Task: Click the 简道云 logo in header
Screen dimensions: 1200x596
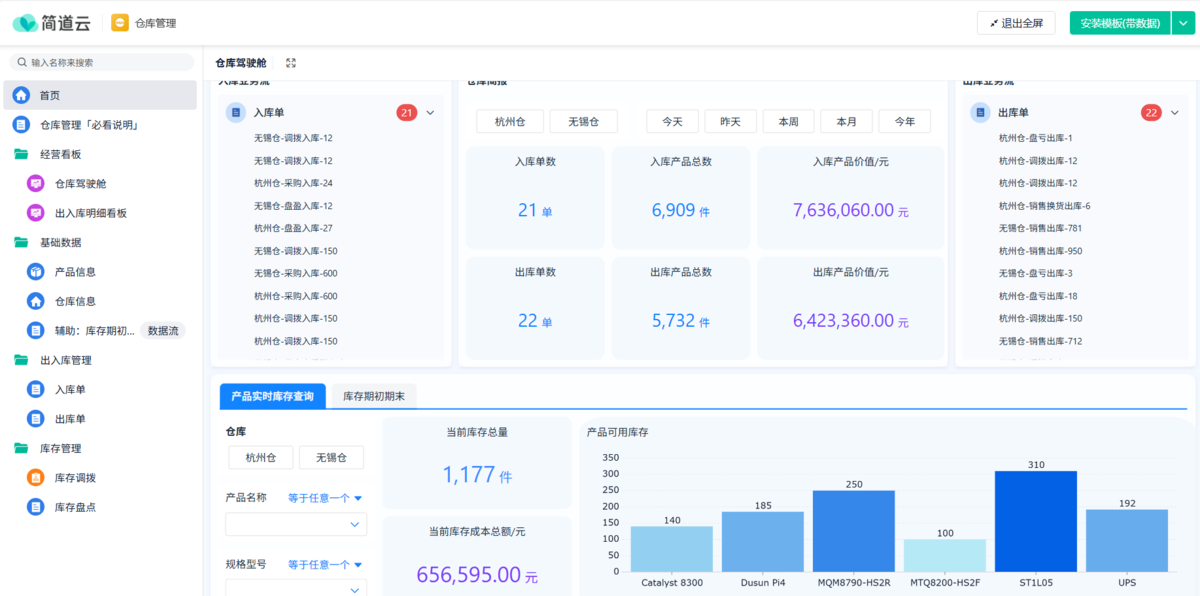Action: [53, 22]
